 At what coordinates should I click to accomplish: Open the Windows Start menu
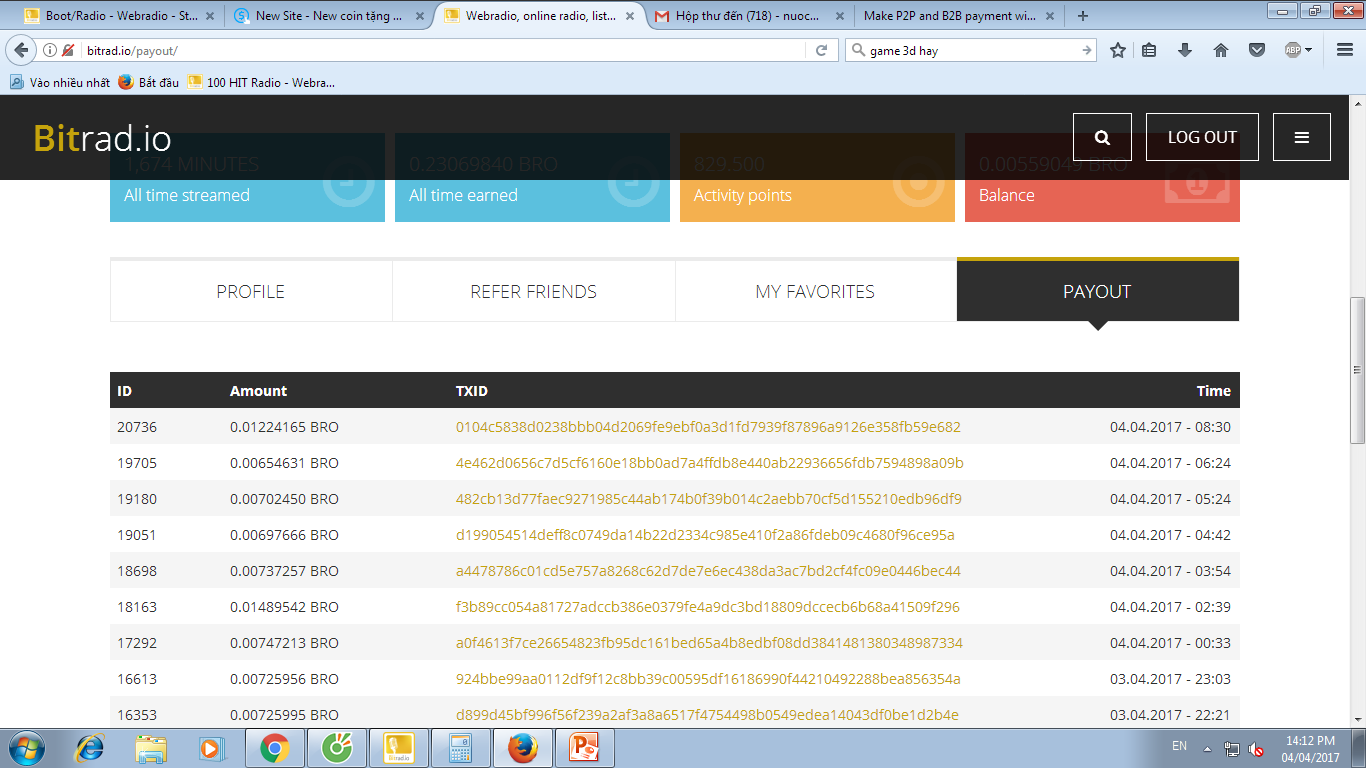click(x=26, y=748)
